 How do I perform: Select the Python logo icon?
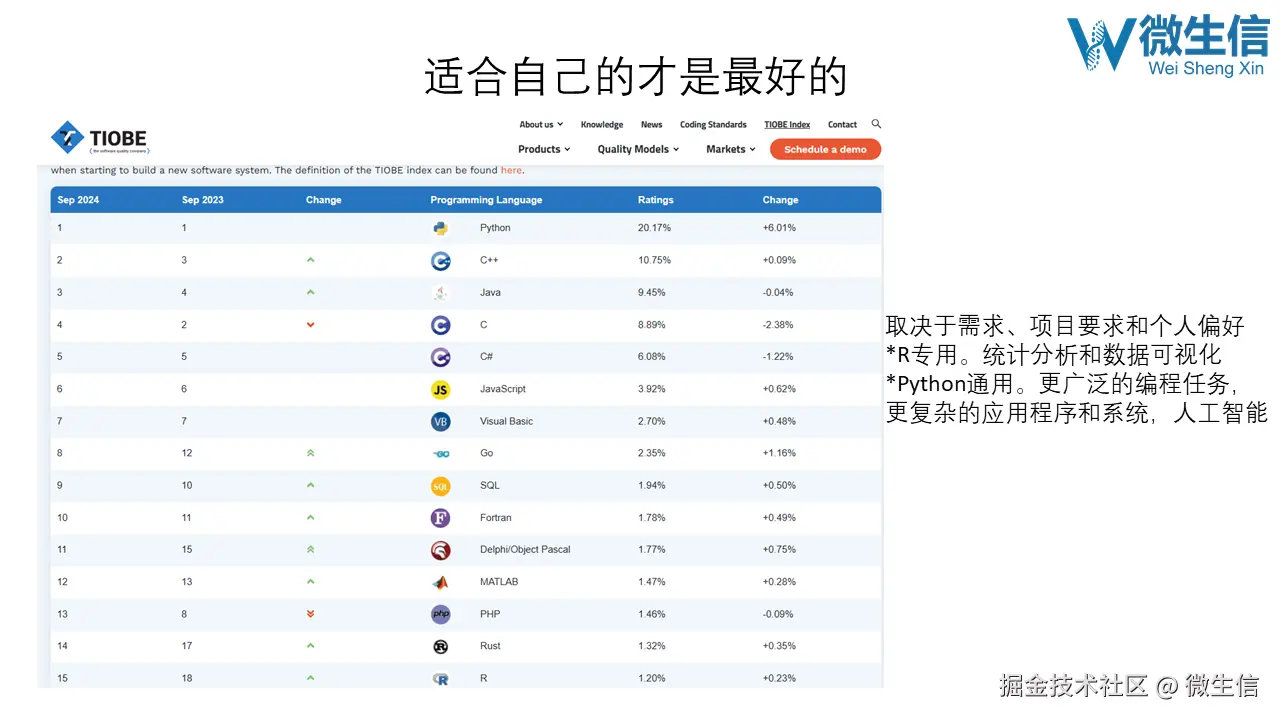click(x=440, y=228)
